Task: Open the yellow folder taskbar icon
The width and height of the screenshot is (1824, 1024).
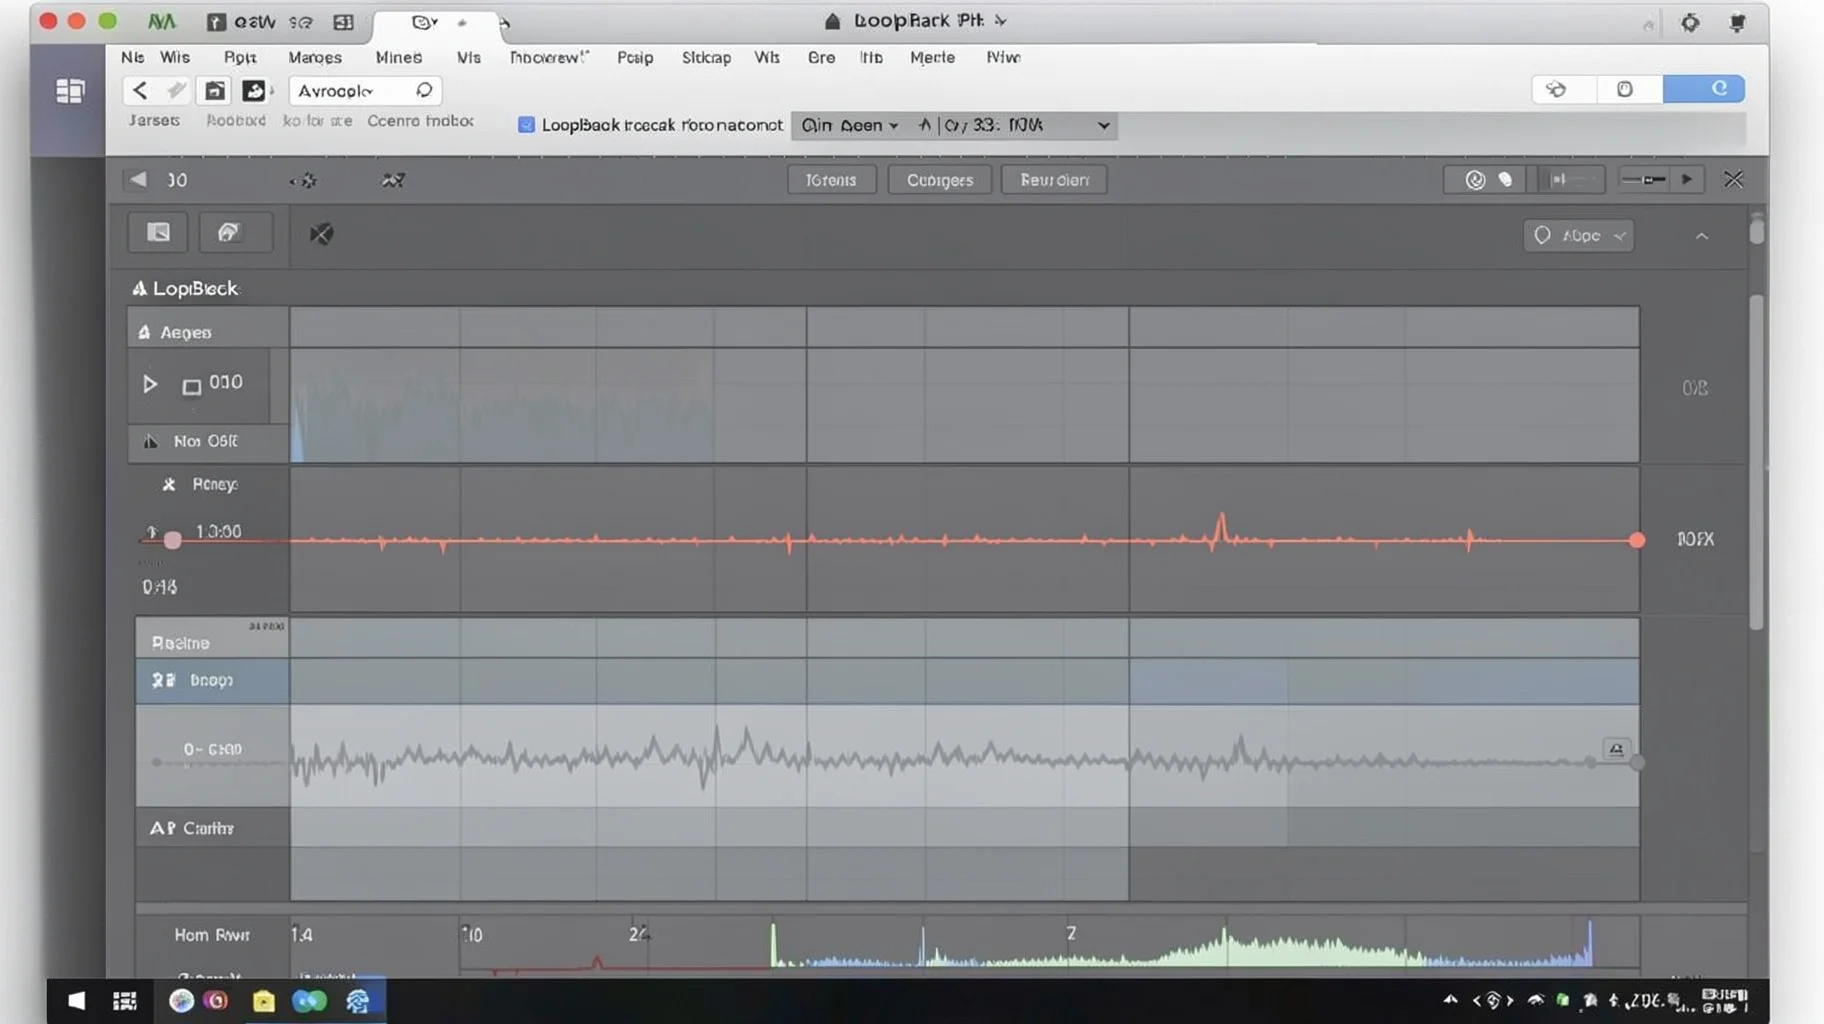Action: coord(264,1001)
